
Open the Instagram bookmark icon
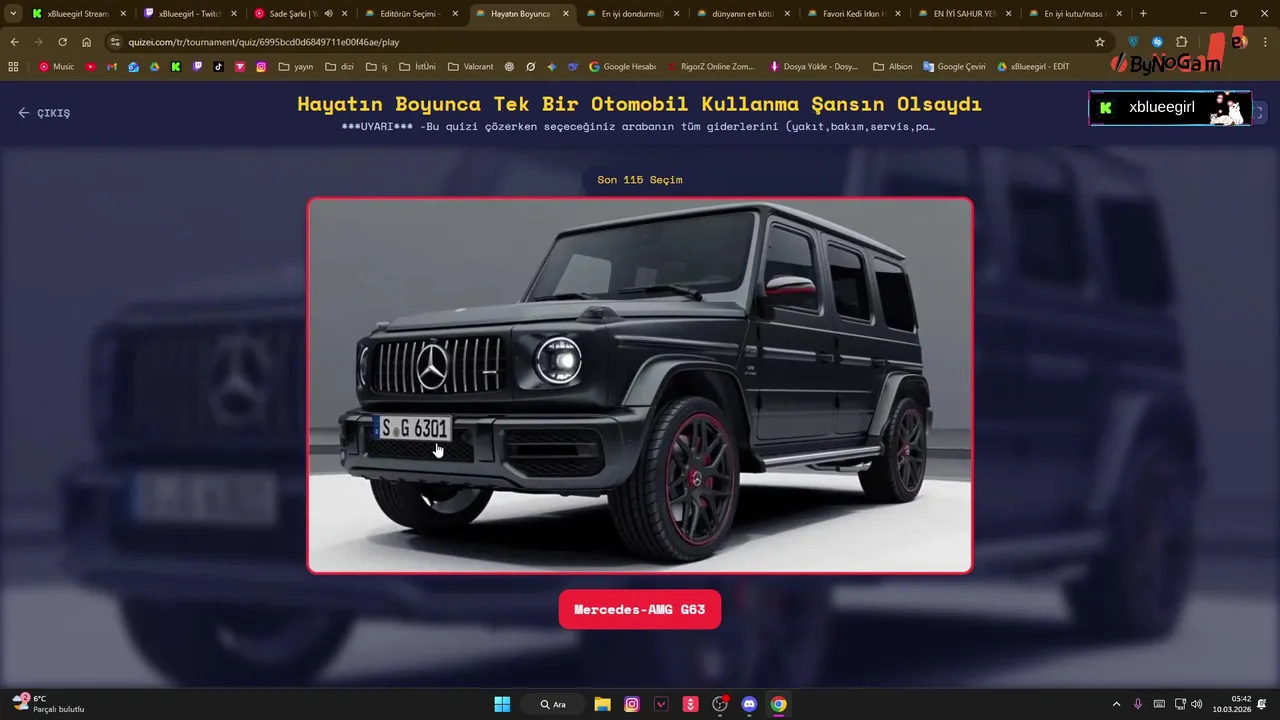[x=261, y=67]
